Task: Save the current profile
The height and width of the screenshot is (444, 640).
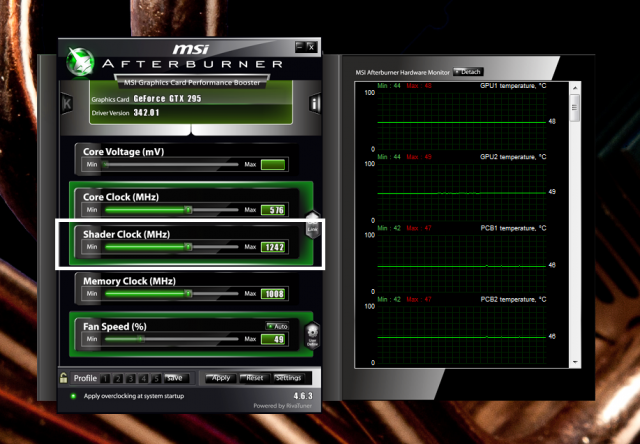Action: (x=175, y=378)
